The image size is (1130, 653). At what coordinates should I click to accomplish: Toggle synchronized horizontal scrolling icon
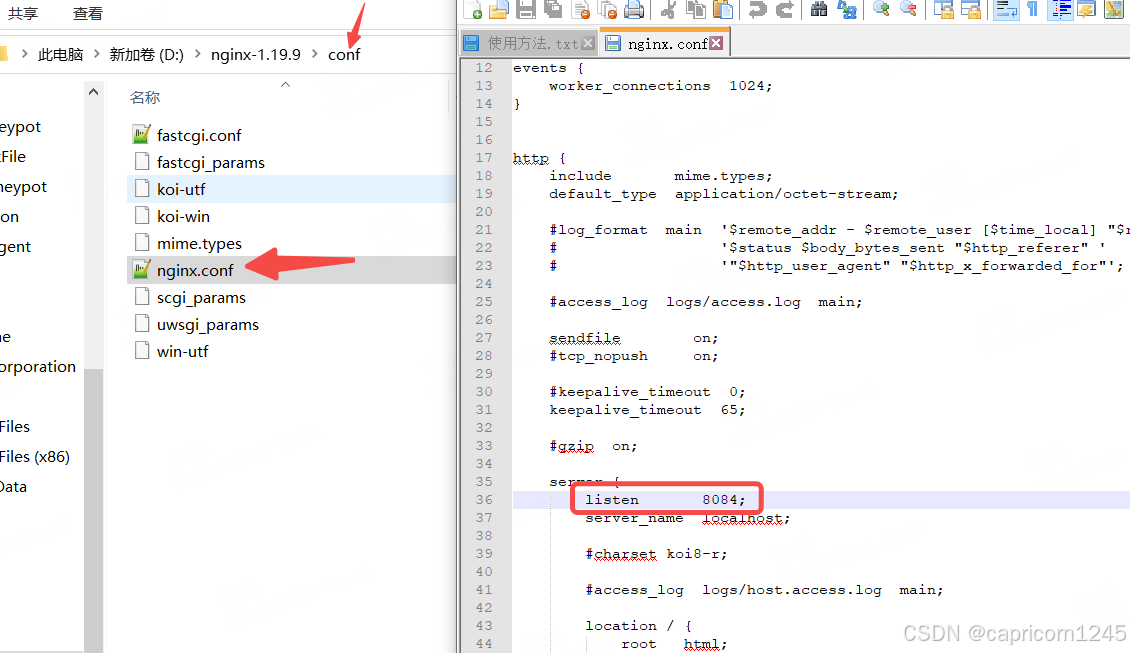pyautogui.click(x=970, y=9)
